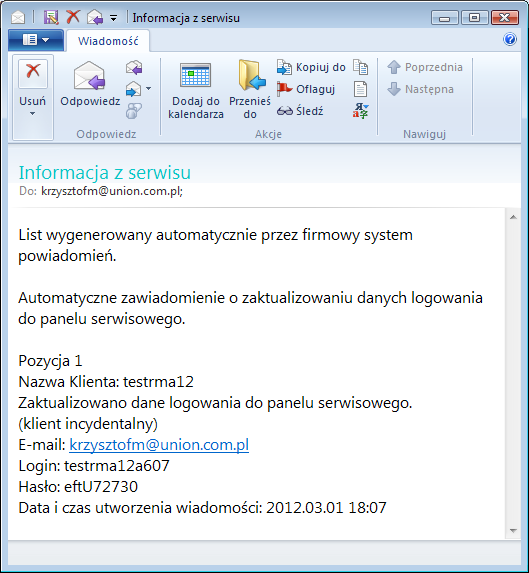Viewport: 529px width, 573px height.
Task: Click the subject heading Informacja z serwisu
Action: 104,172
